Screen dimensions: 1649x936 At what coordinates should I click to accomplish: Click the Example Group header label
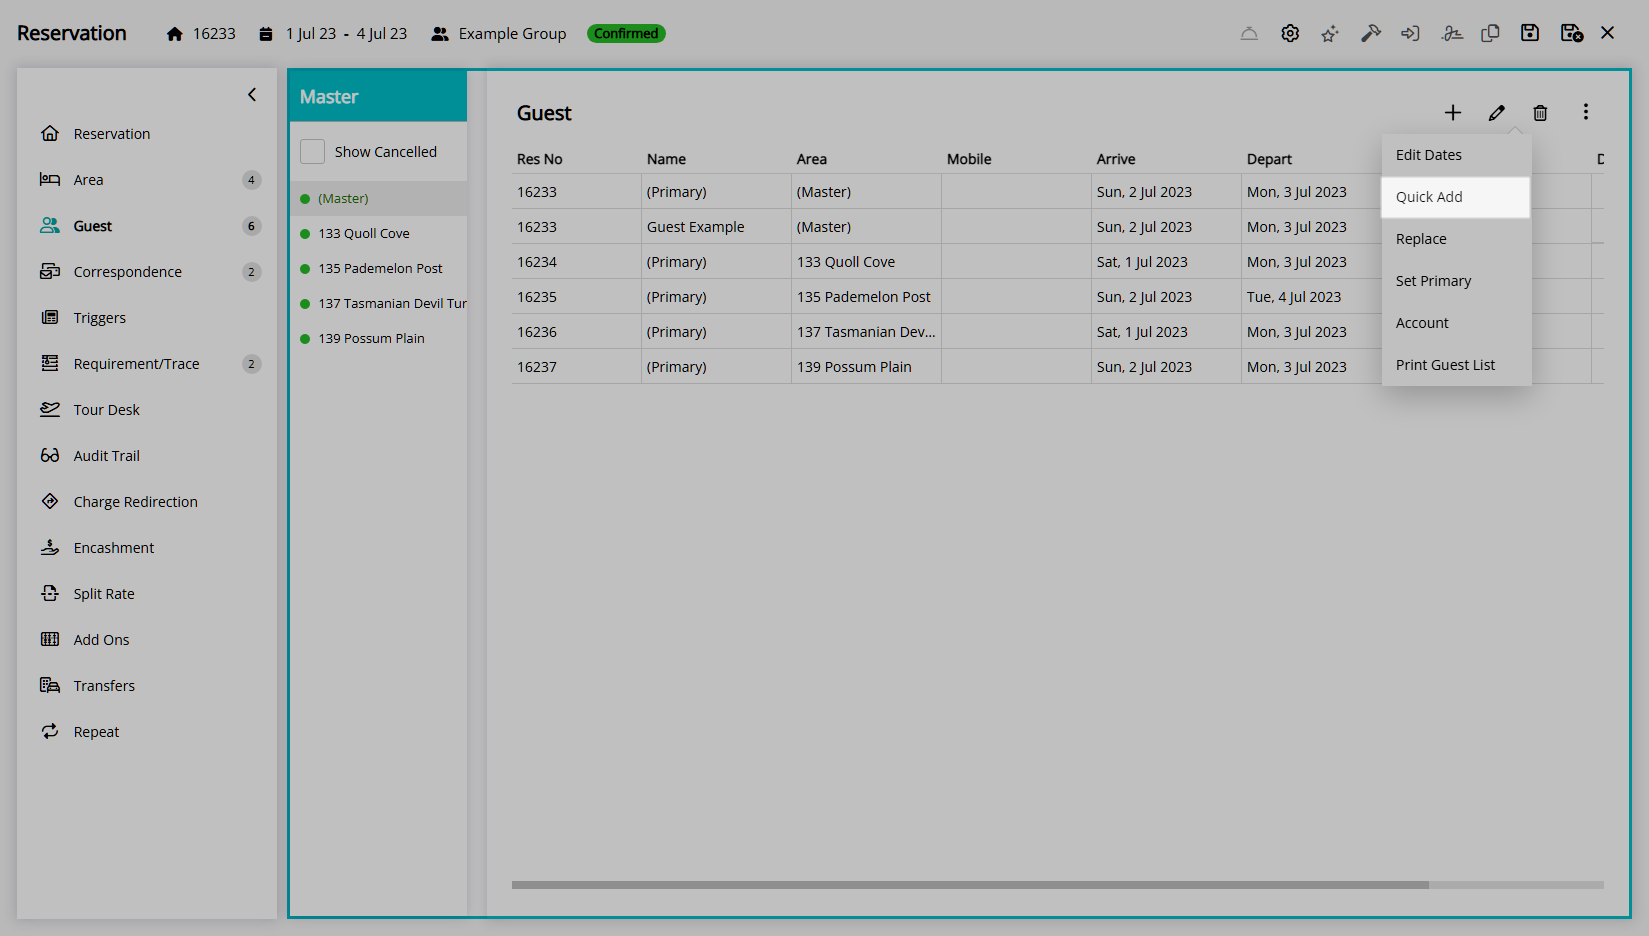click(512, 34)
